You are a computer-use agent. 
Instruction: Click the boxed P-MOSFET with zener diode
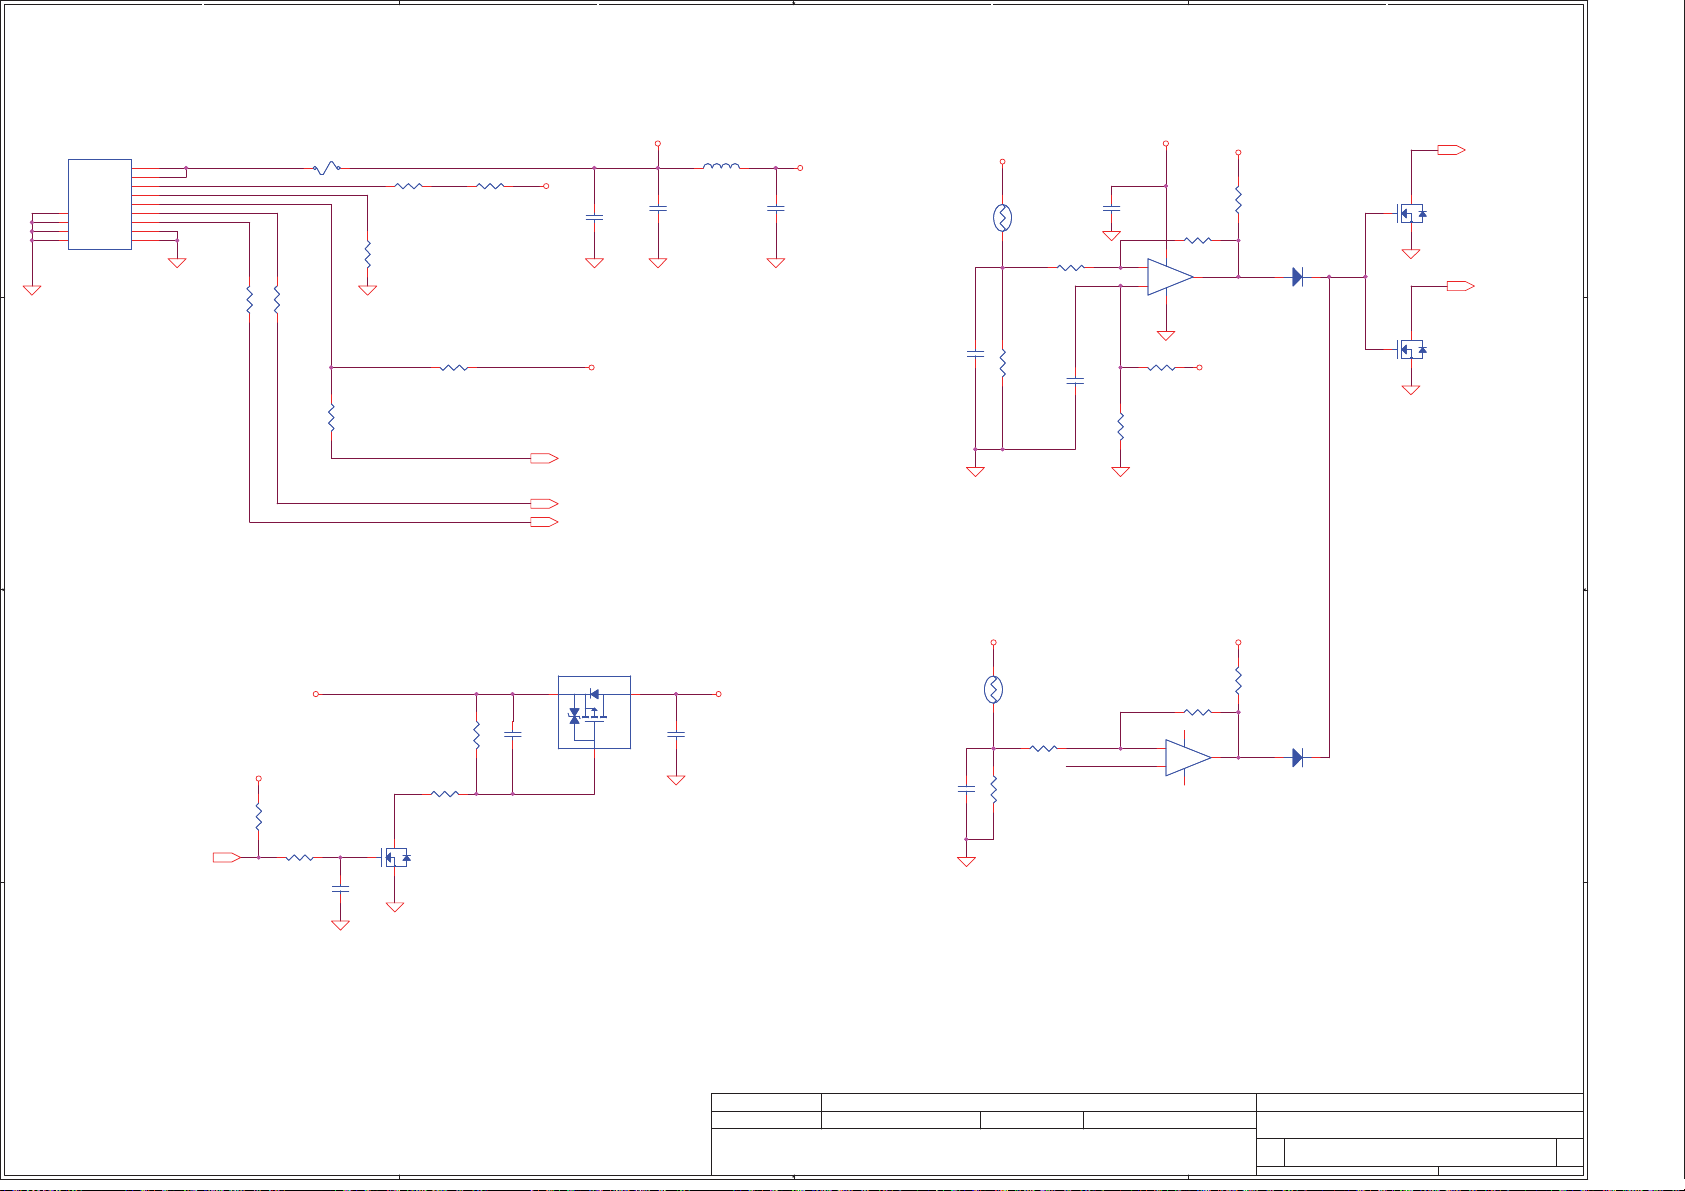coord(594,712)
